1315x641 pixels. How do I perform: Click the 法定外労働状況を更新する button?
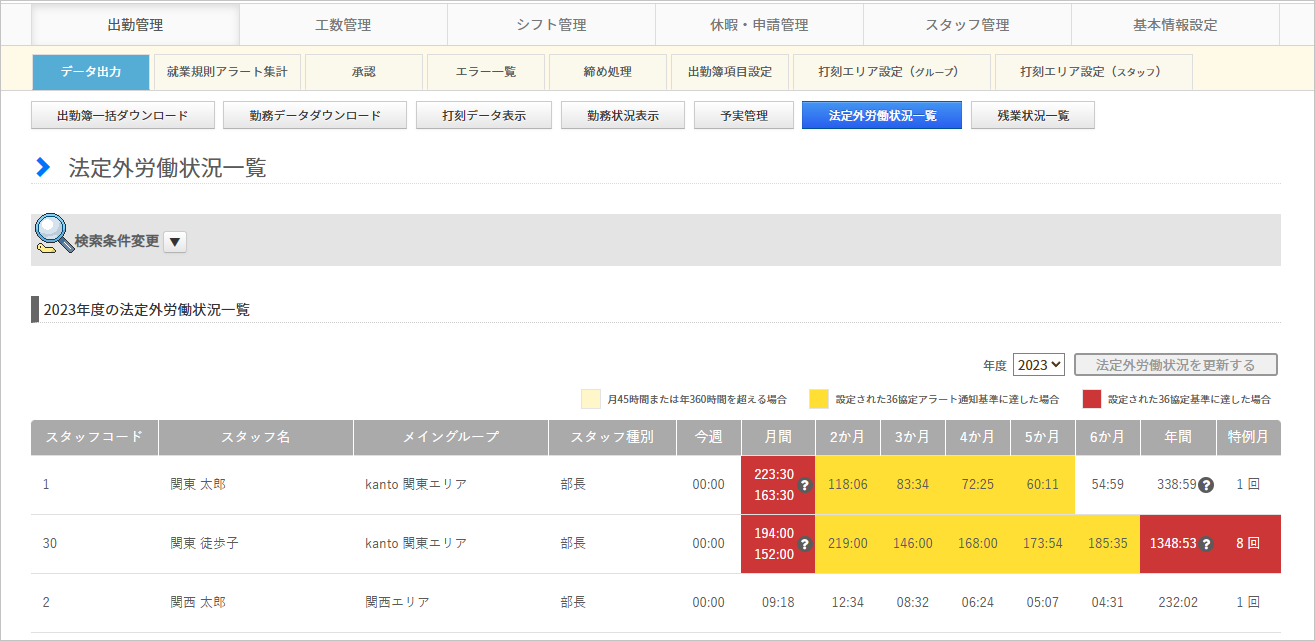point(1175,365)
